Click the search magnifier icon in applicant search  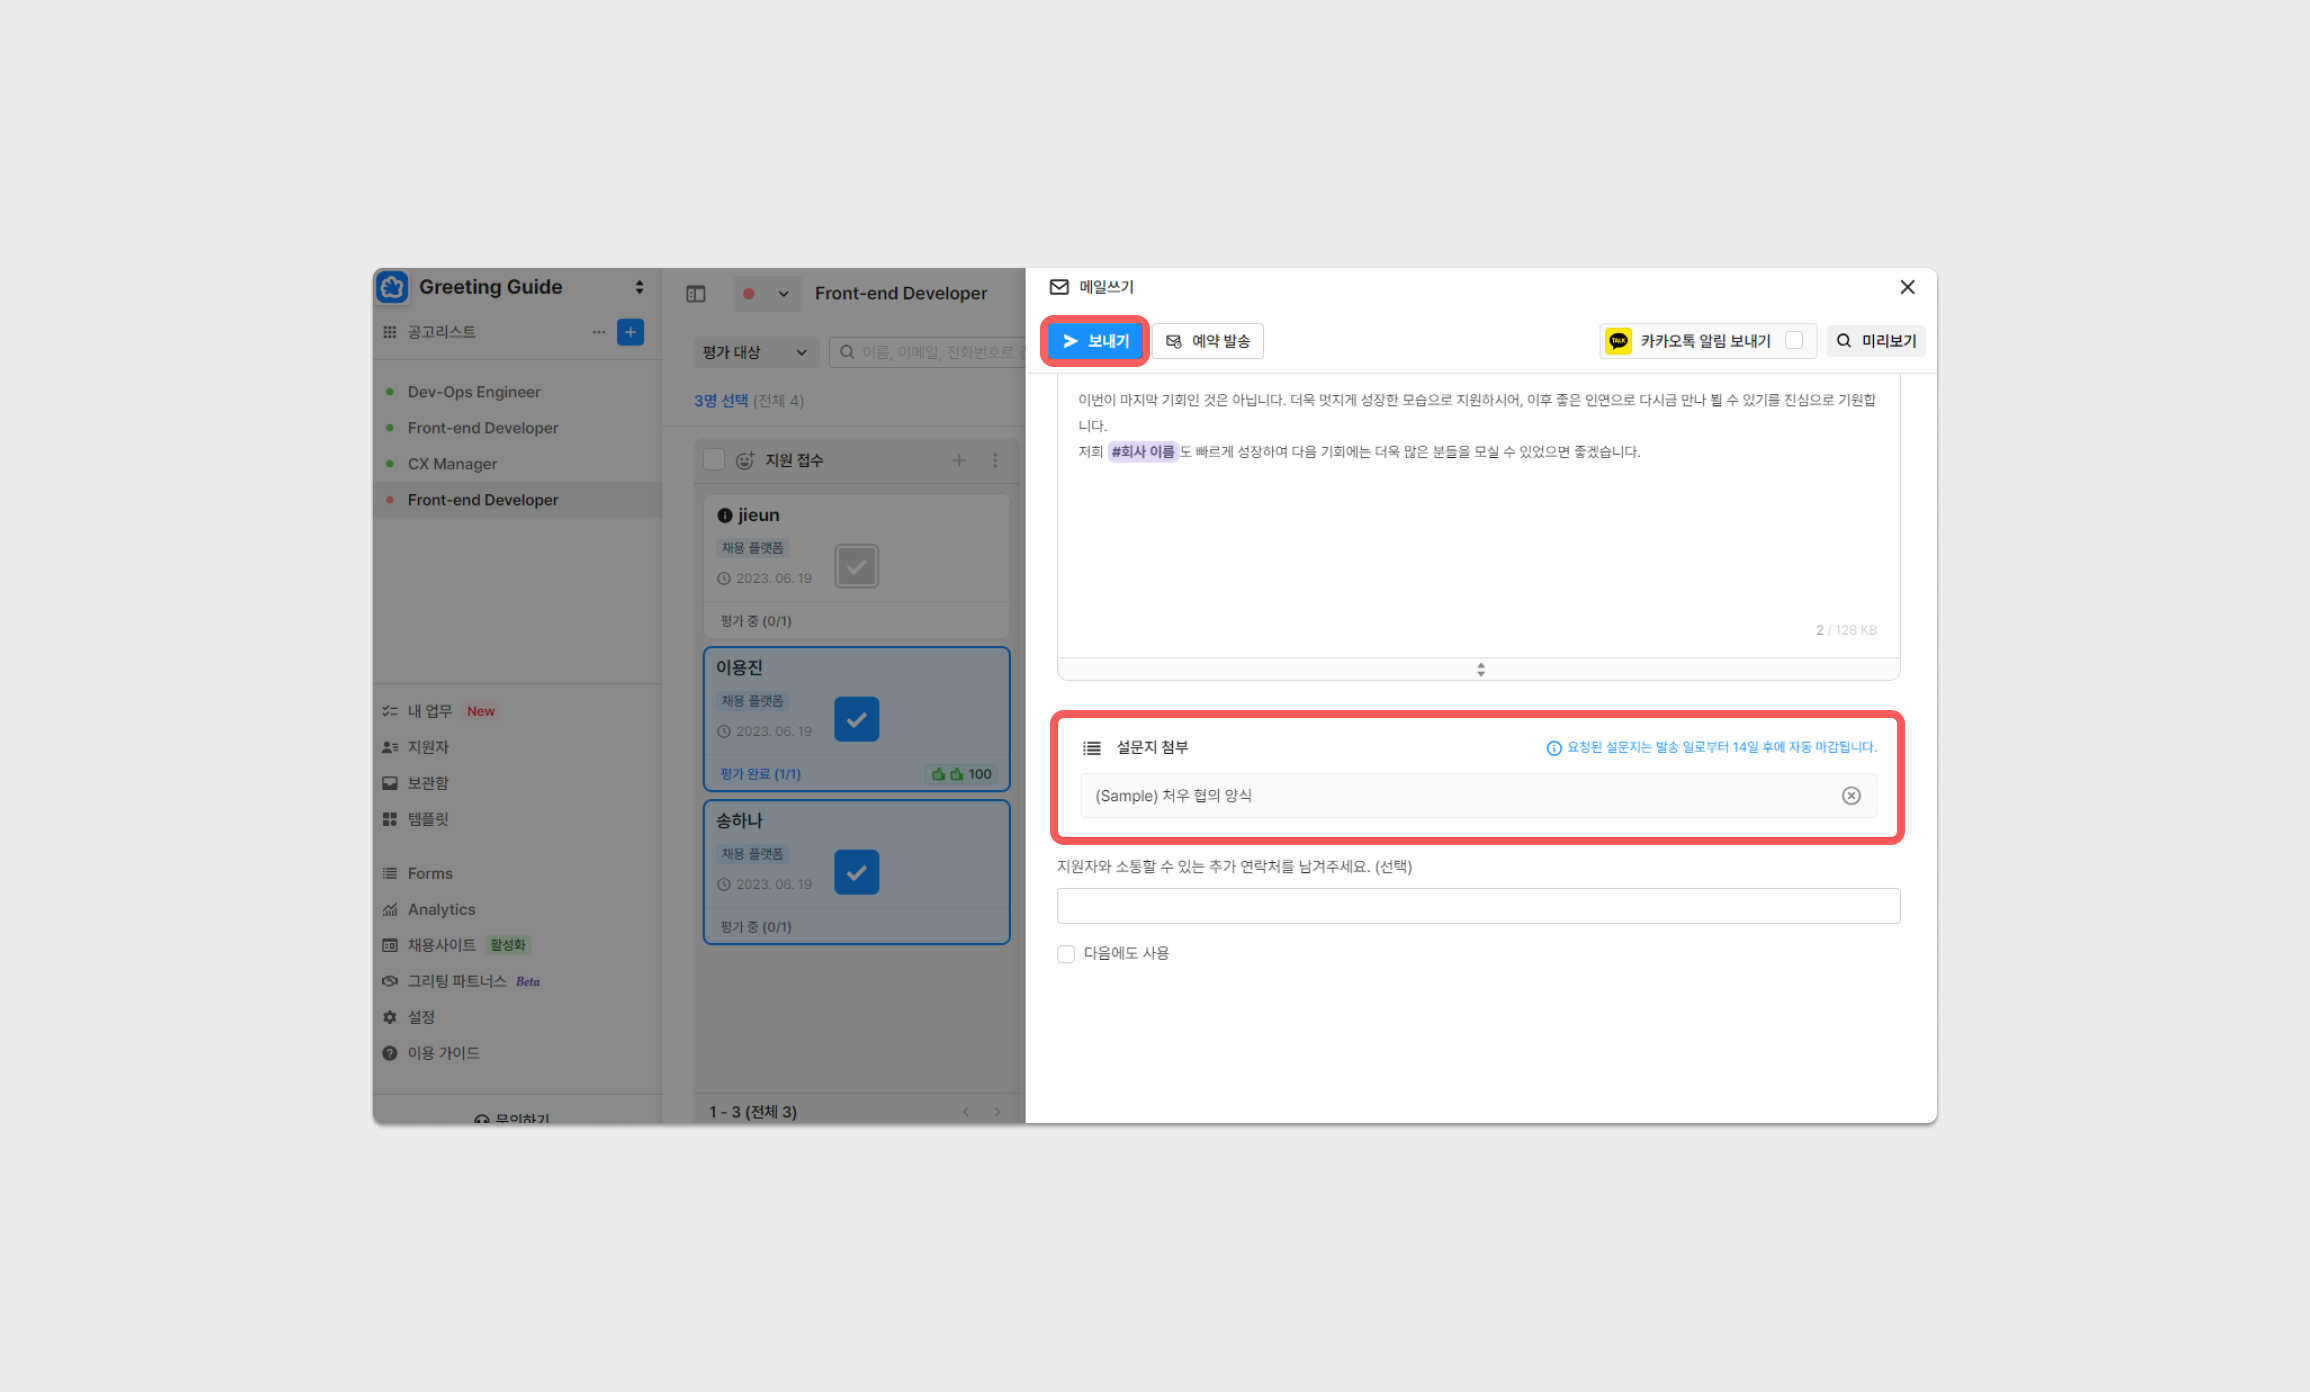coord(847,352)
